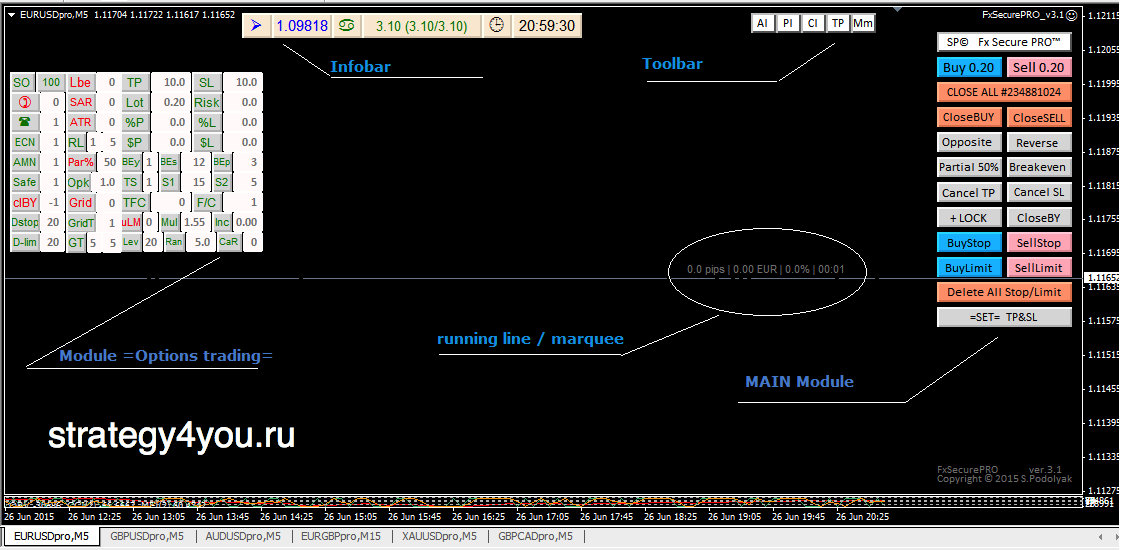Toggle the Safe option in options module
The image size is (1121, 550).
pyautogui.click(x=24, y=182)
